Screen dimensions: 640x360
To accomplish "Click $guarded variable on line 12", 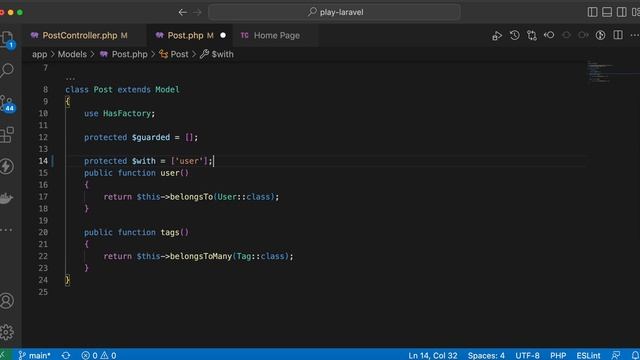I will [151, 137].
